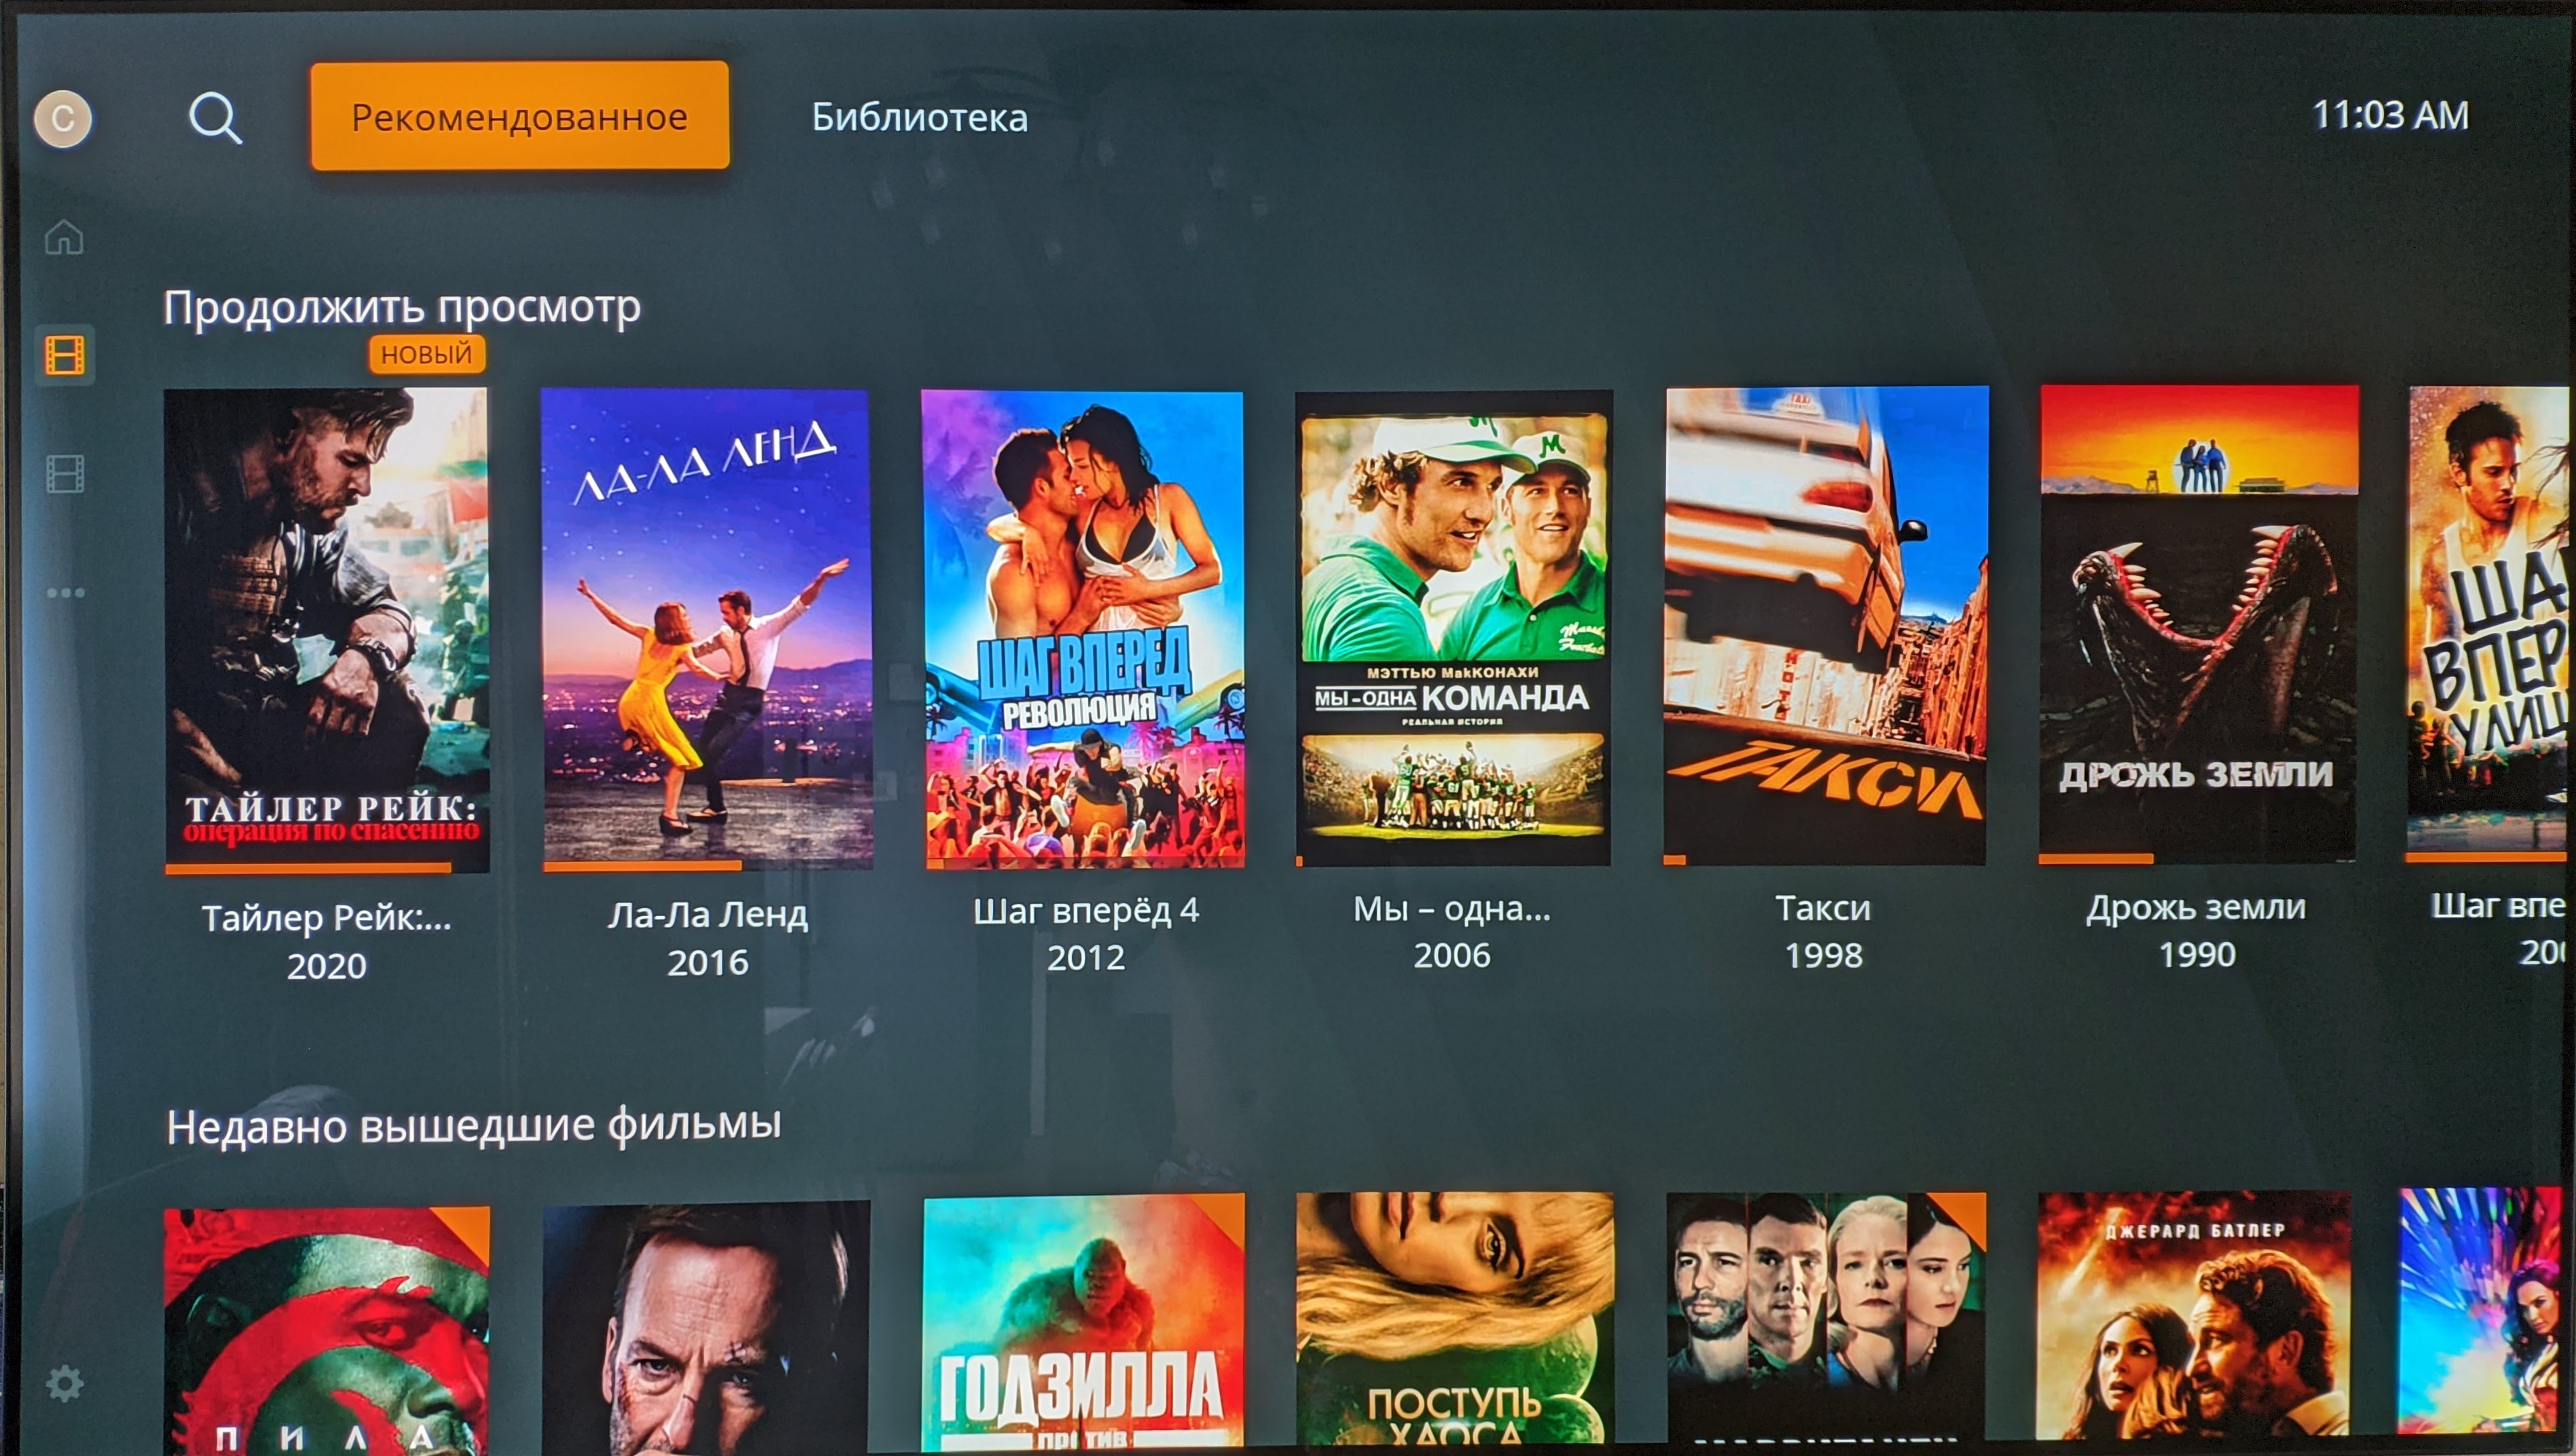Open the Дрожь земли 1990 poster

pyautogui.click(x=2198, y=624)
